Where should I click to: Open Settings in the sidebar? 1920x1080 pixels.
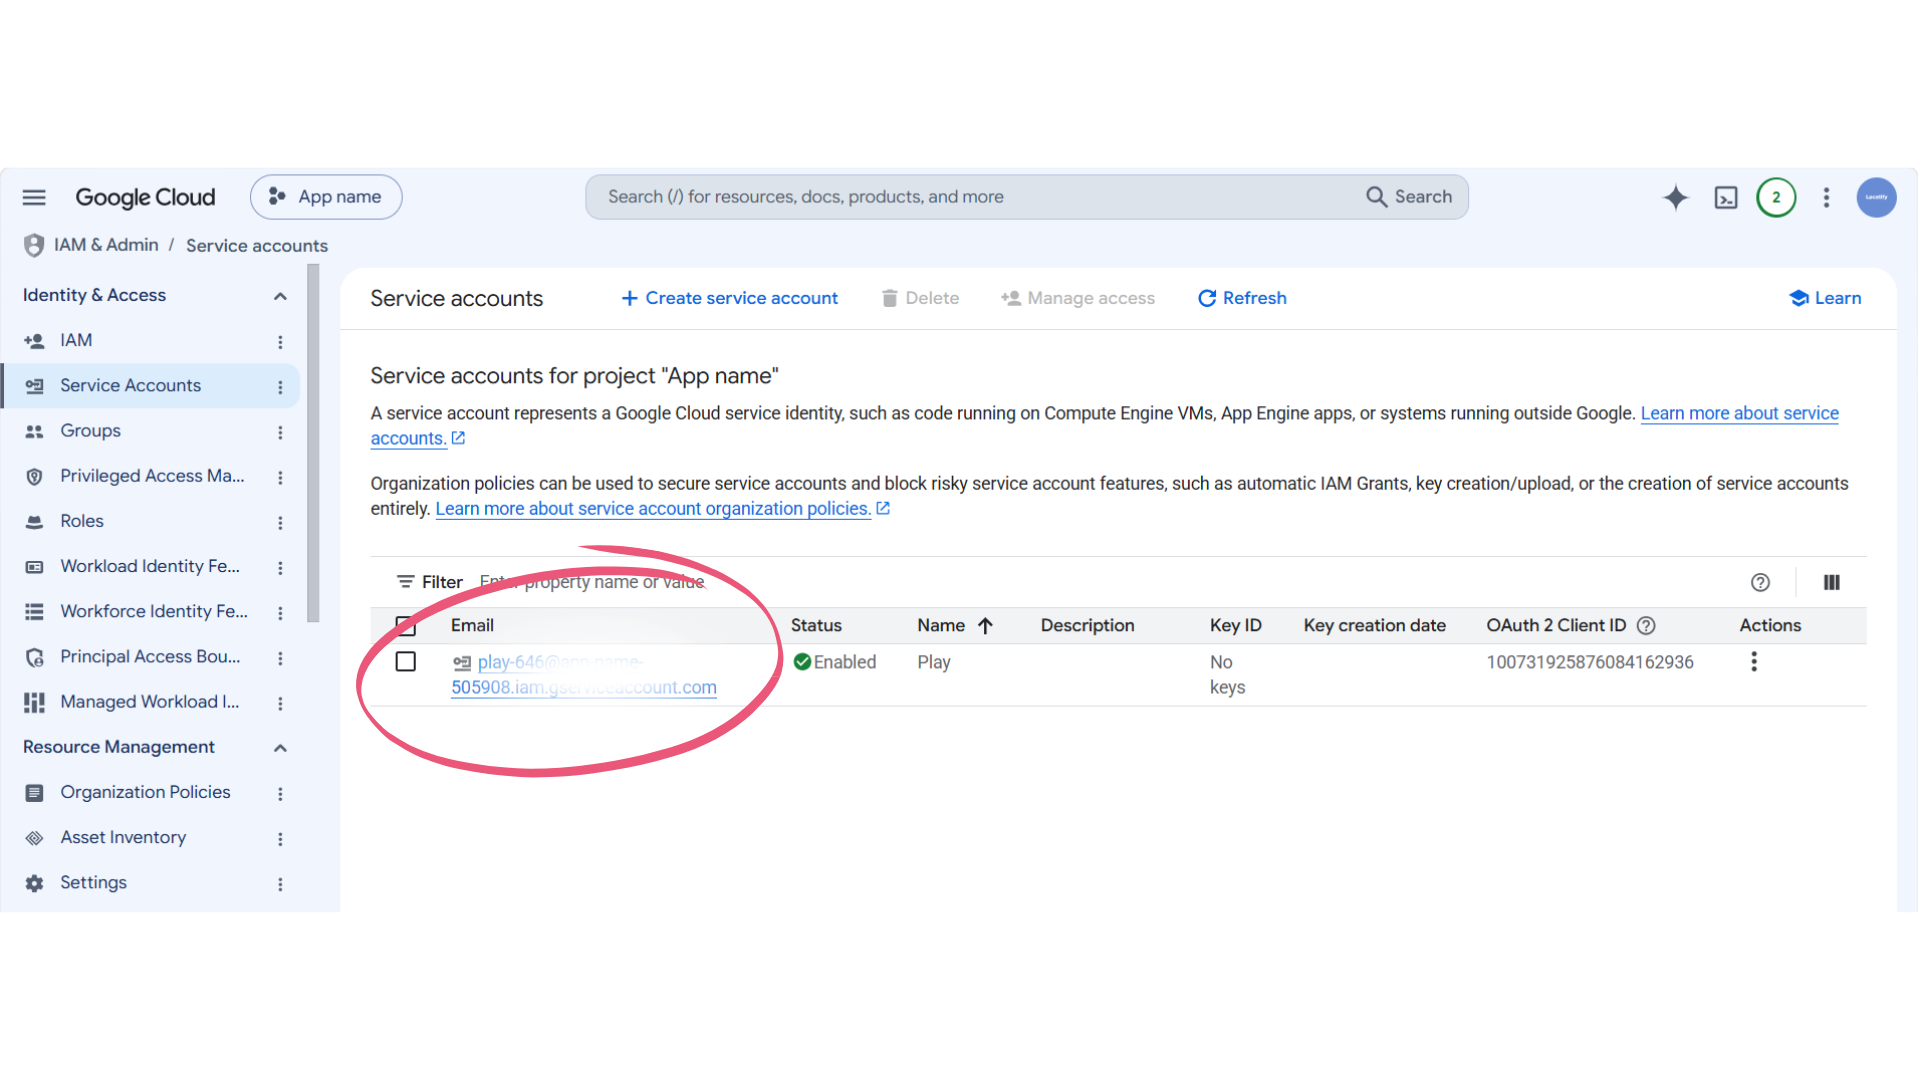coord(93,883)
